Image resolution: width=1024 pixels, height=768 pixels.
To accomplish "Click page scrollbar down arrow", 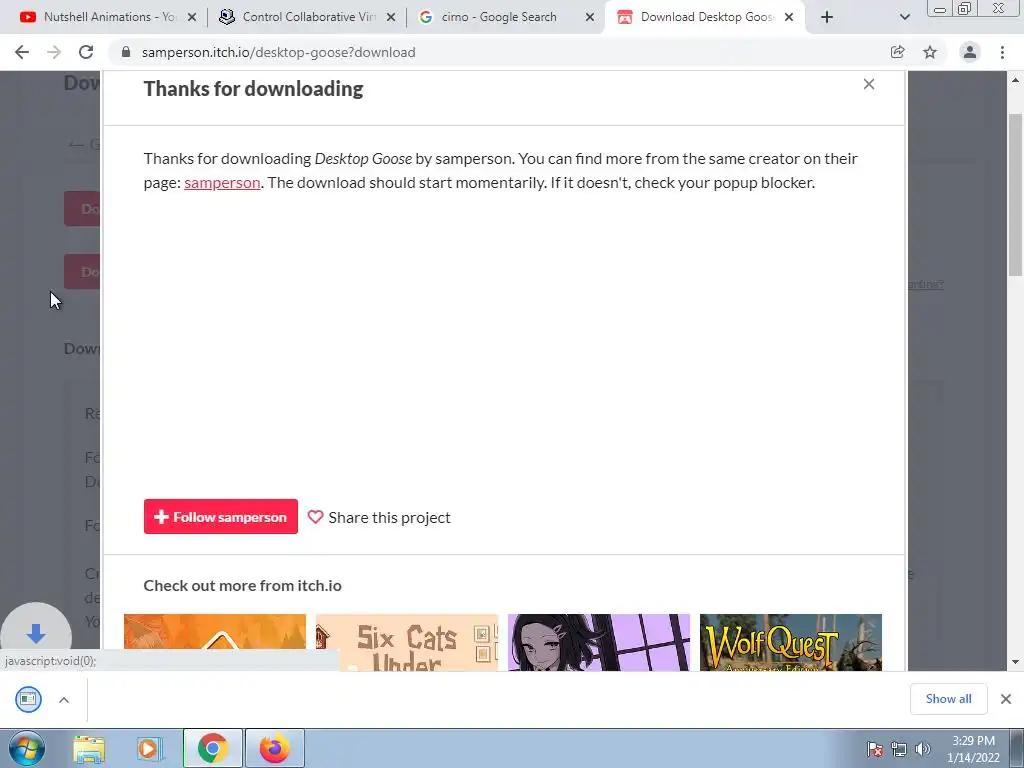I will (x=1016, y=662).
